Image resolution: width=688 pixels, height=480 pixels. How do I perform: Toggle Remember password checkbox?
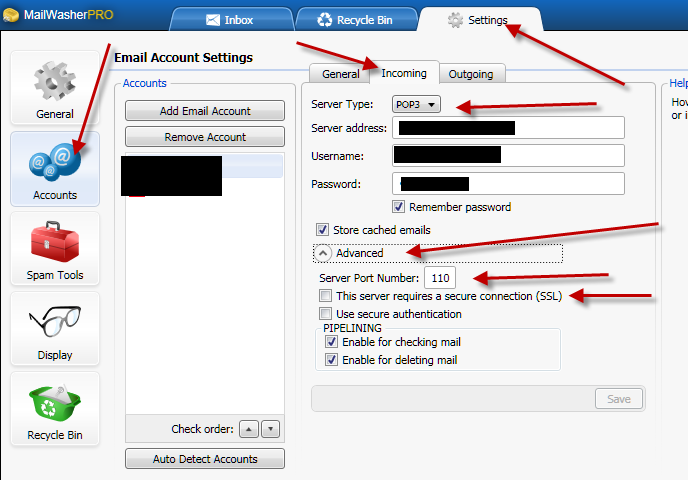[398, 207]
